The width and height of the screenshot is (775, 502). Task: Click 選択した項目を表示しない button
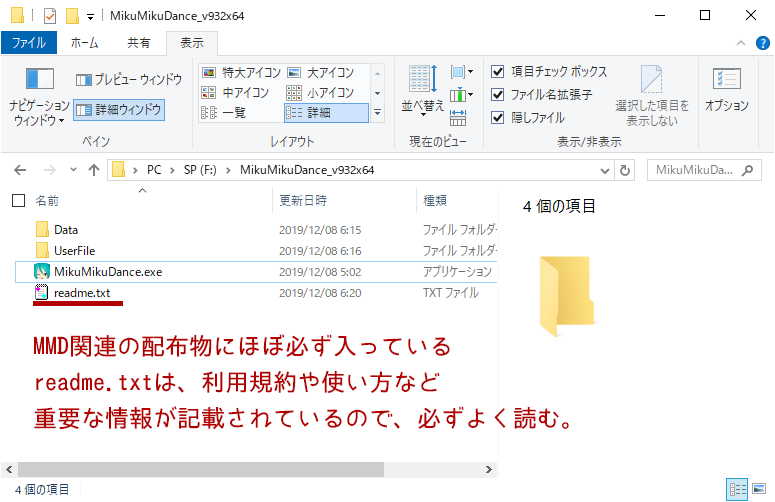point(651,96)
